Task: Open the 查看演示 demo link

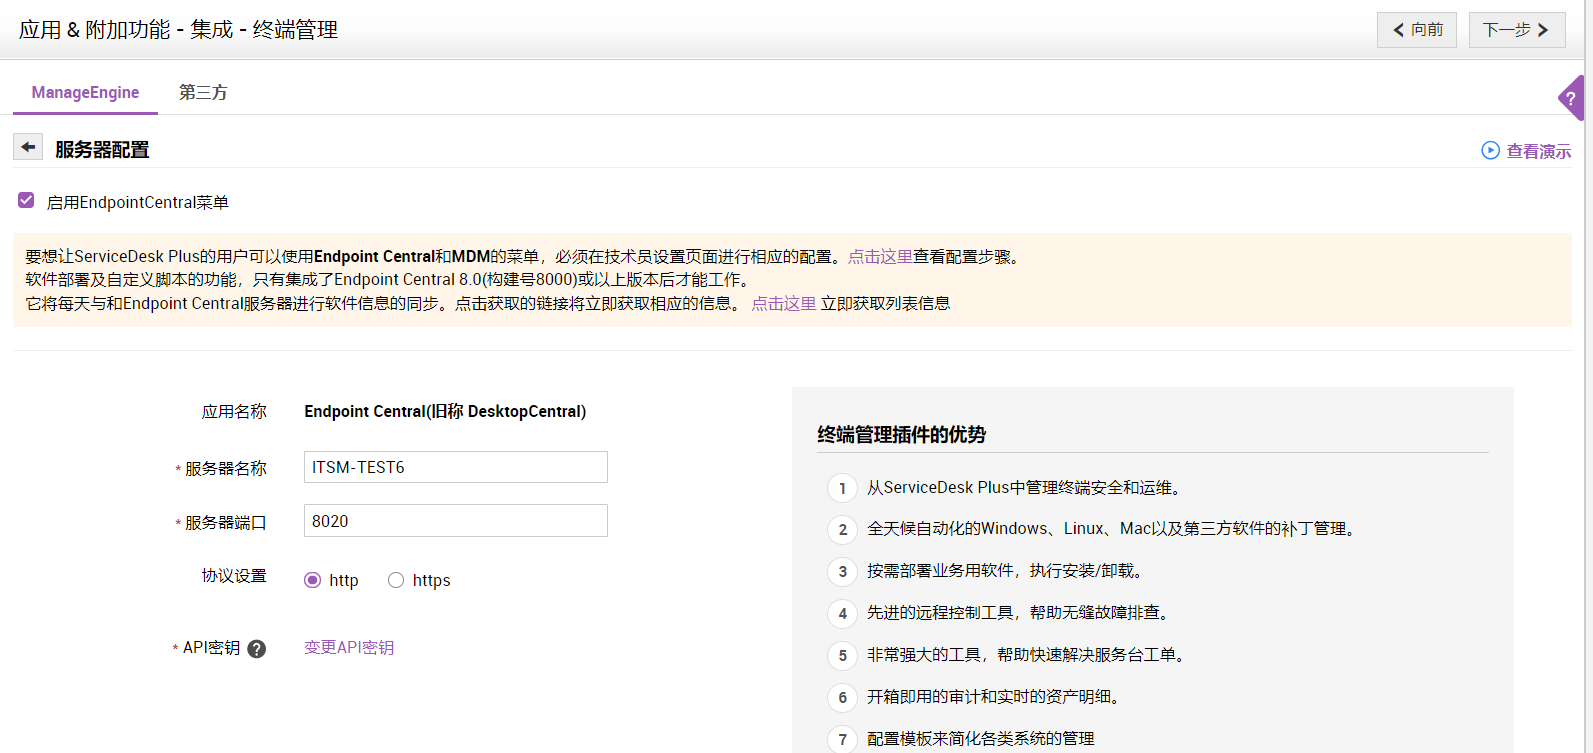Action: (1539, 151)
